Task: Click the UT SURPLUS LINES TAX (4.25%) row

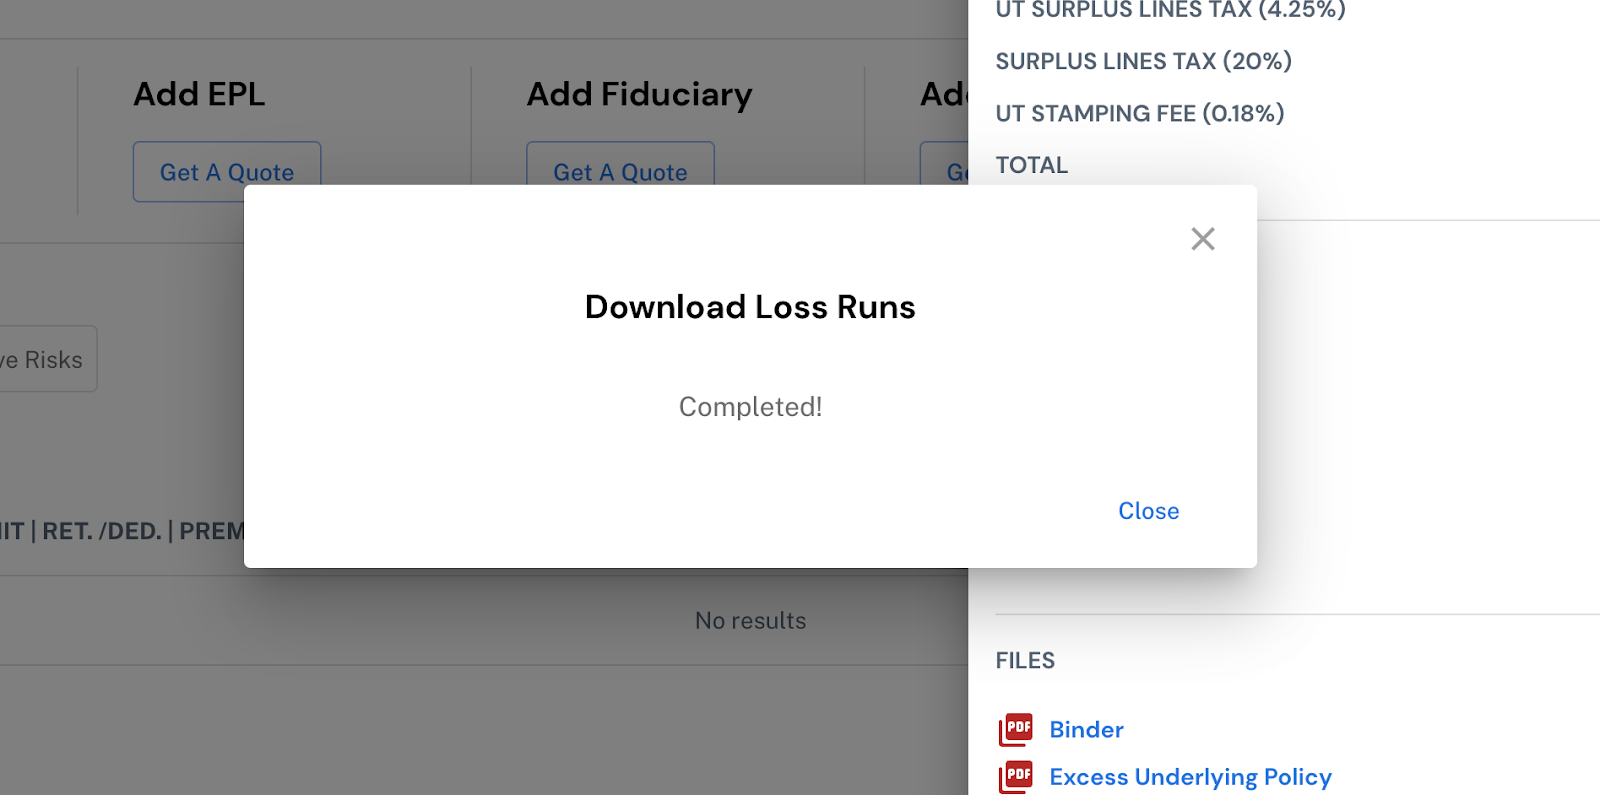Action: [1170, 10]
